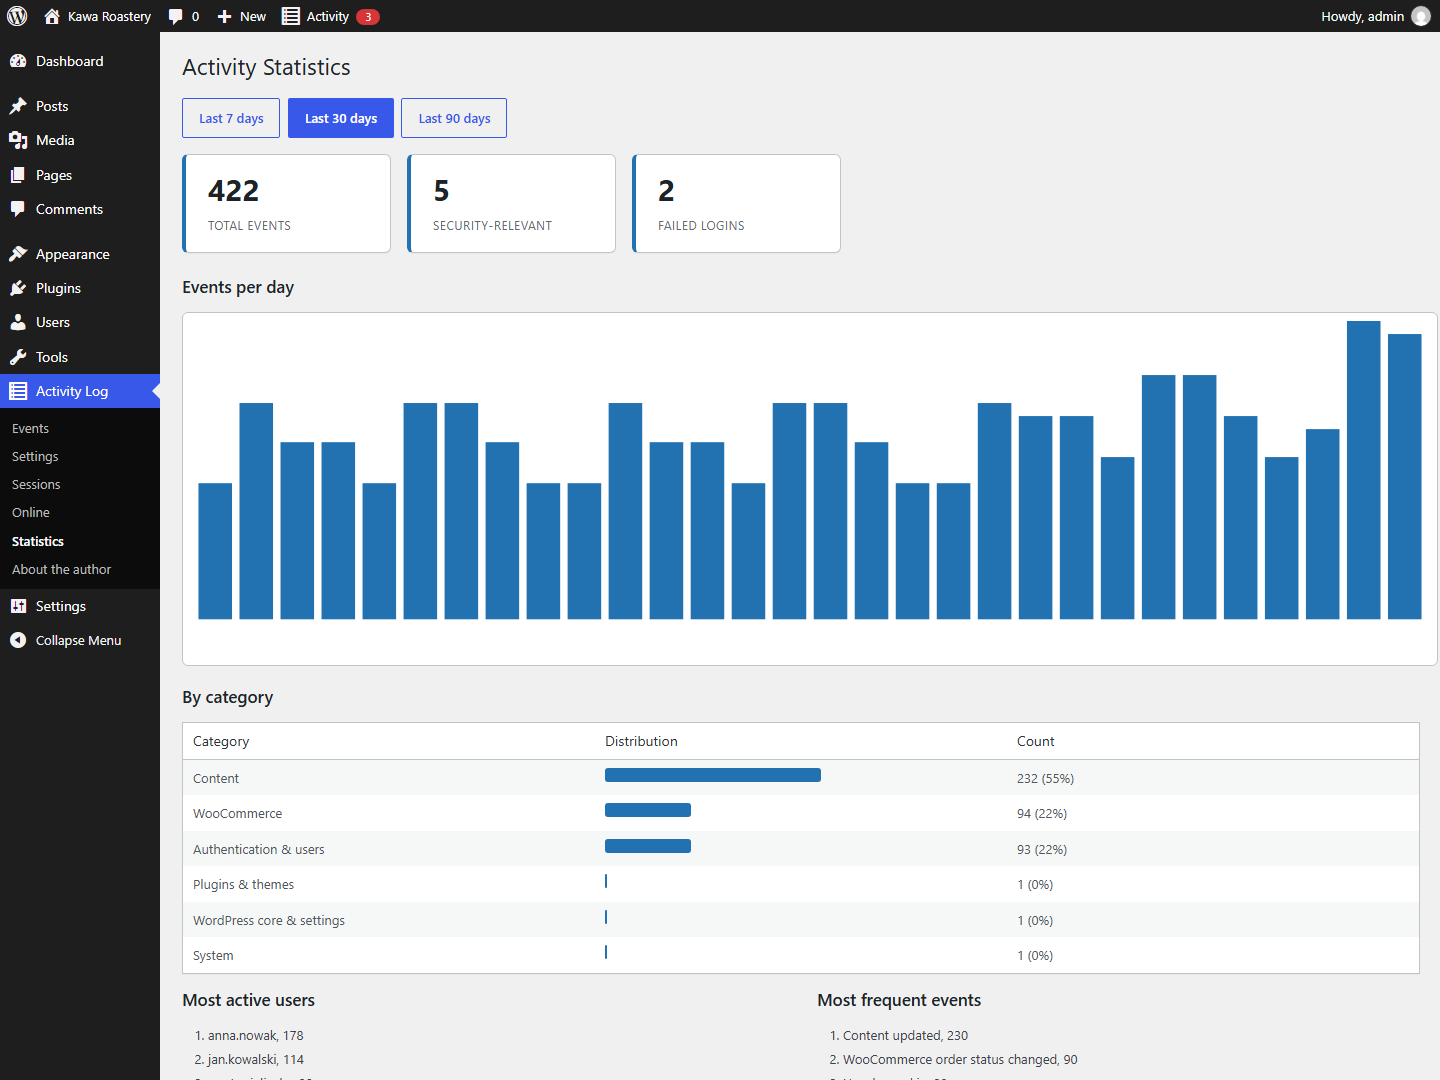This screenshot has width=1440, height=1080.
Task: Click the Appearance paintbrush icon
Action: (x=18, y=254)
